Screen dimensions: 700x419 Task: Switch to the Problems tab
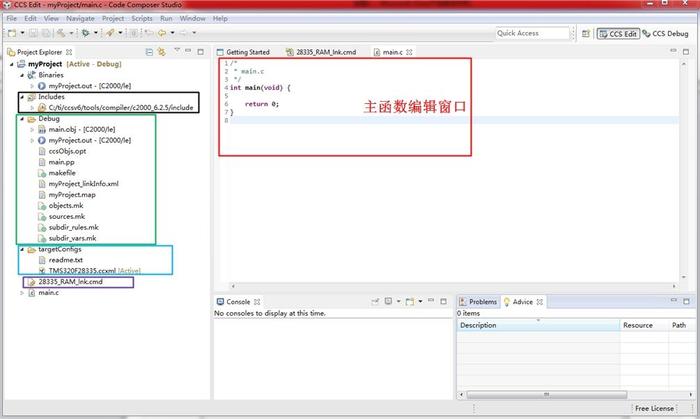point(478,302)
